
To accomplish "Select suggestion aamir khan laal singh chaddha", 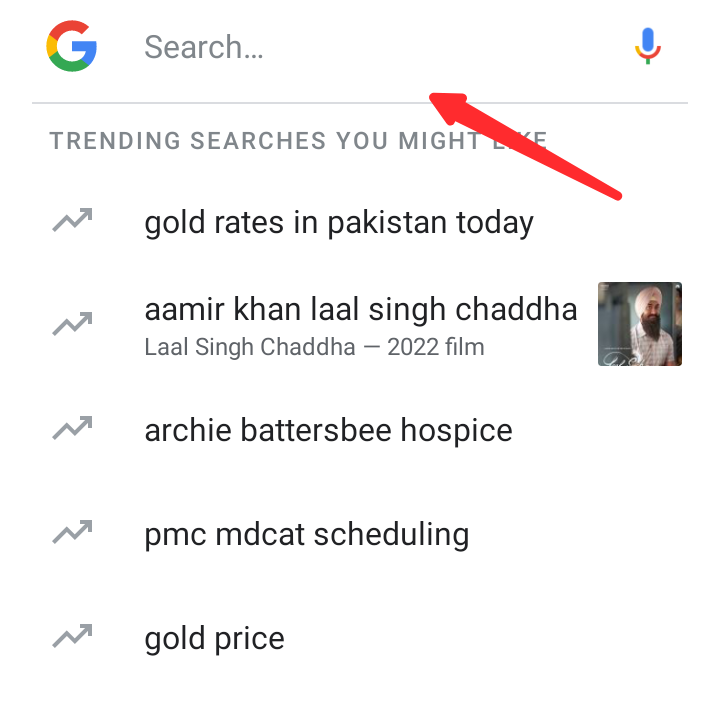I will click(x=360, y=310).
